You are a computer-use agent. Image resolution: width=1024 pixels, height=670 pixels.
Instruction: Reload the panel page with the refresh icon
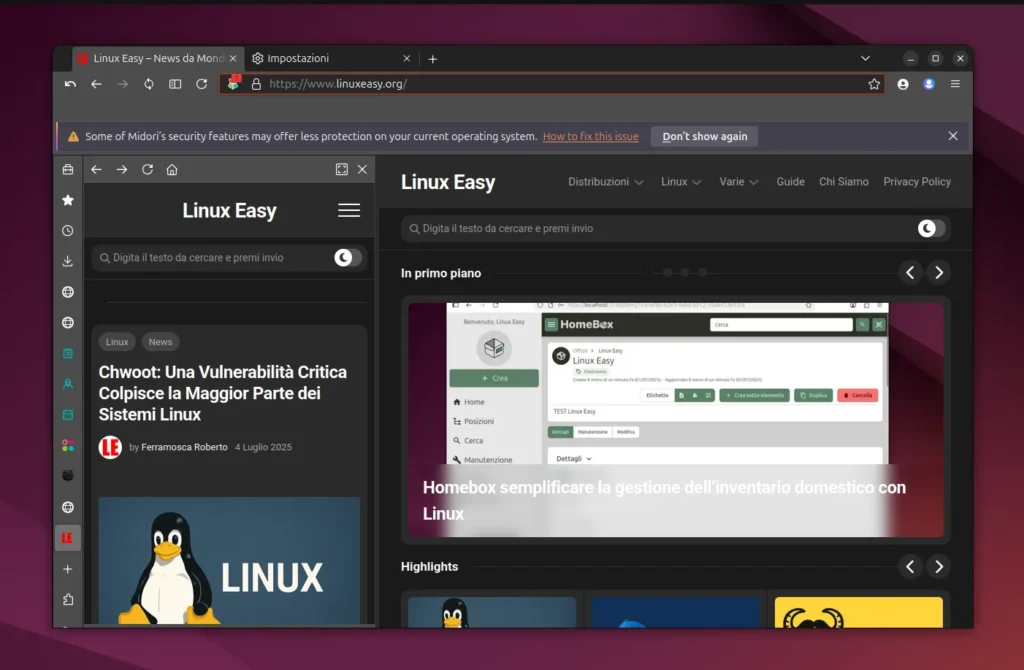click(x=147, y=170)
